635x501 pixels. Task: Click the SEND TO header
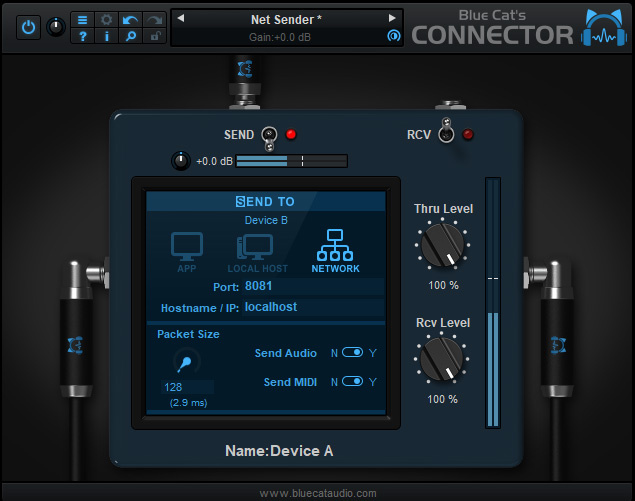coord(265,201)
